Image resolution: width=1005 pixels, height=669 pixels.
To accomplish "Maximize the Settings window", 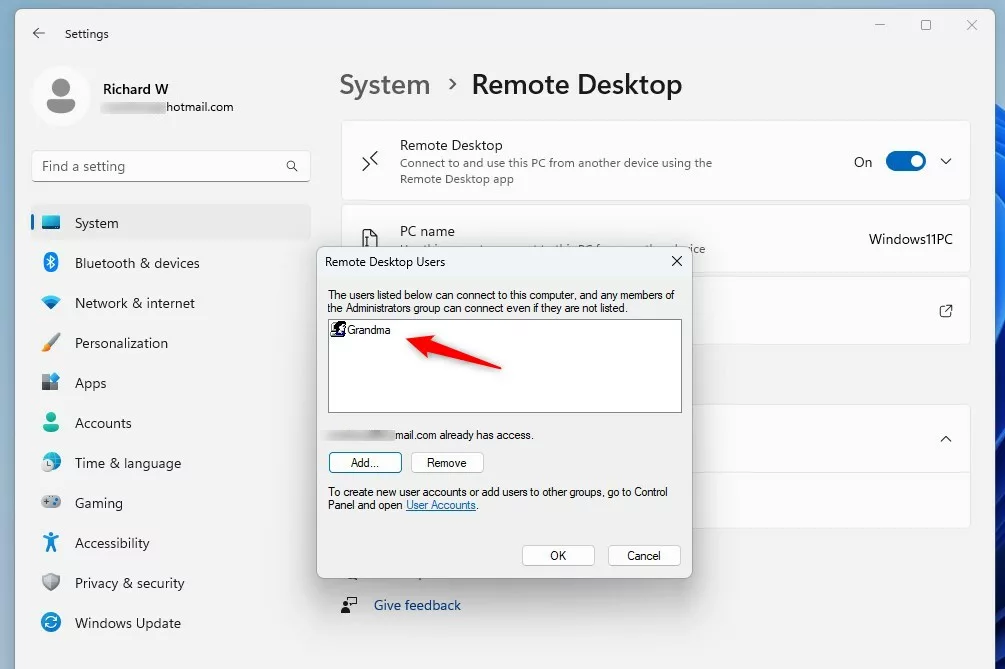I will (x=926, y=25).
